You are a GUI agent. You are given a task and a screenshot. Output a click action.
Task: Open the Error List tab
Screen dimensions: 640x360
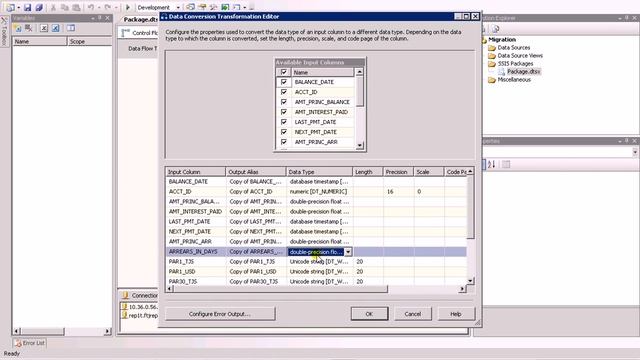[x=30, y=343]
